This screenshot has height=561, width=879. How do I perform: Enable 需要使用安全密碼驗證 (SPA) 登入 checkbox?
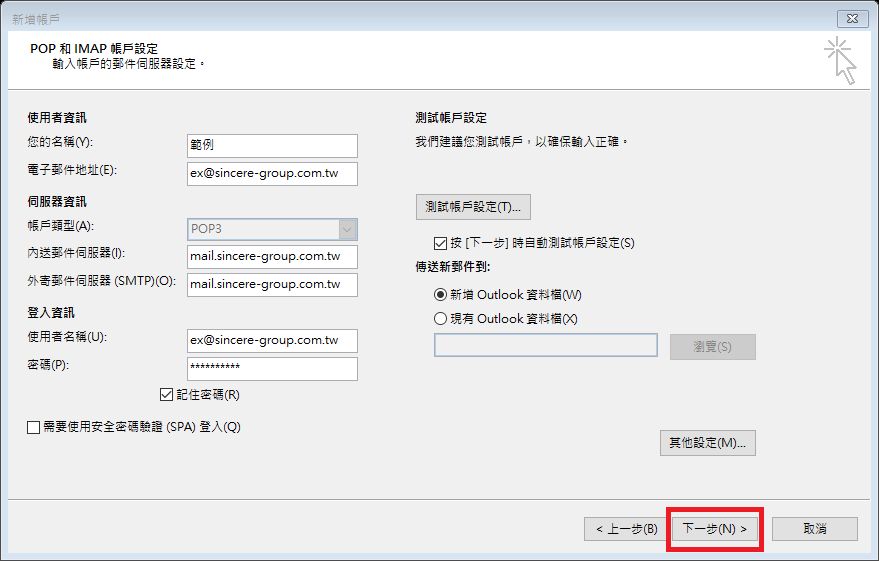(x=34, y=428)
